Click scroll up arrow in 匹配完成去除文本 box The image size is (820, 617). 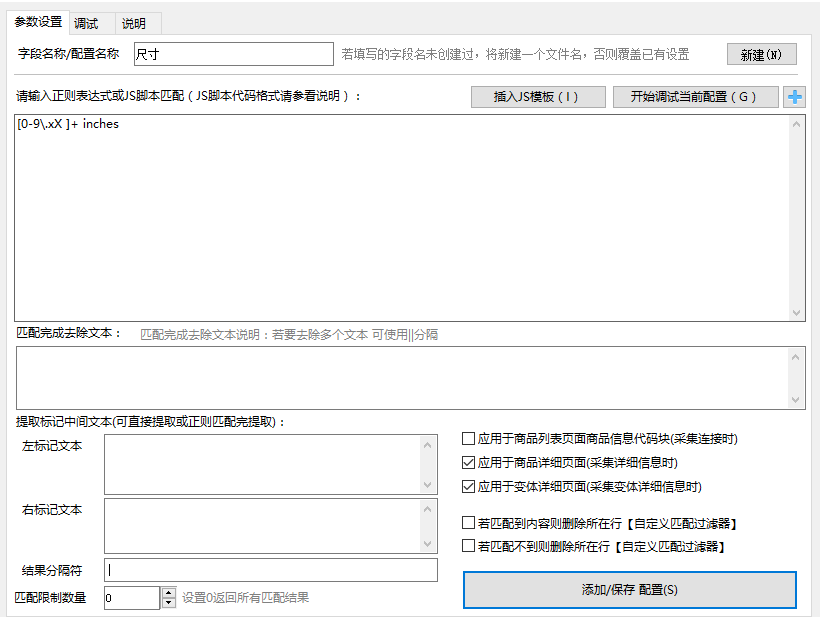tap(795, 357)
